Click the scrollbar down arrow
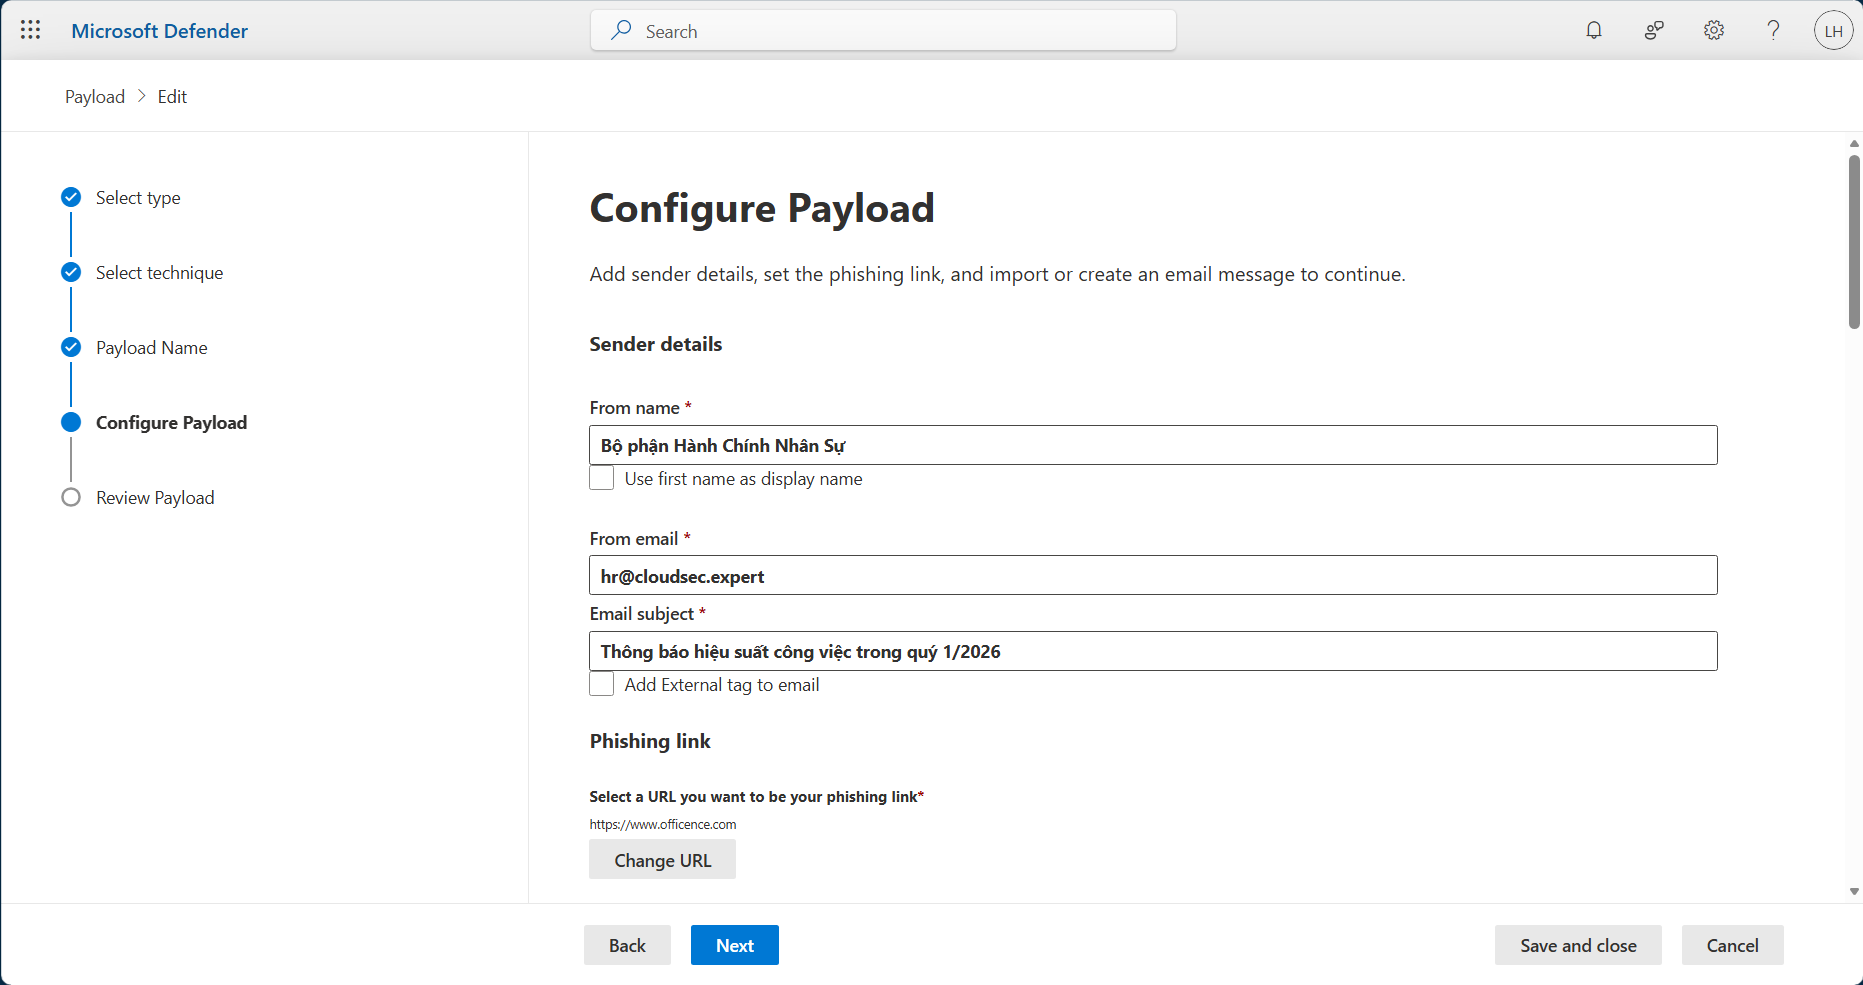This screenshot has width=1863, height=985. click(x=1854, y=891)
